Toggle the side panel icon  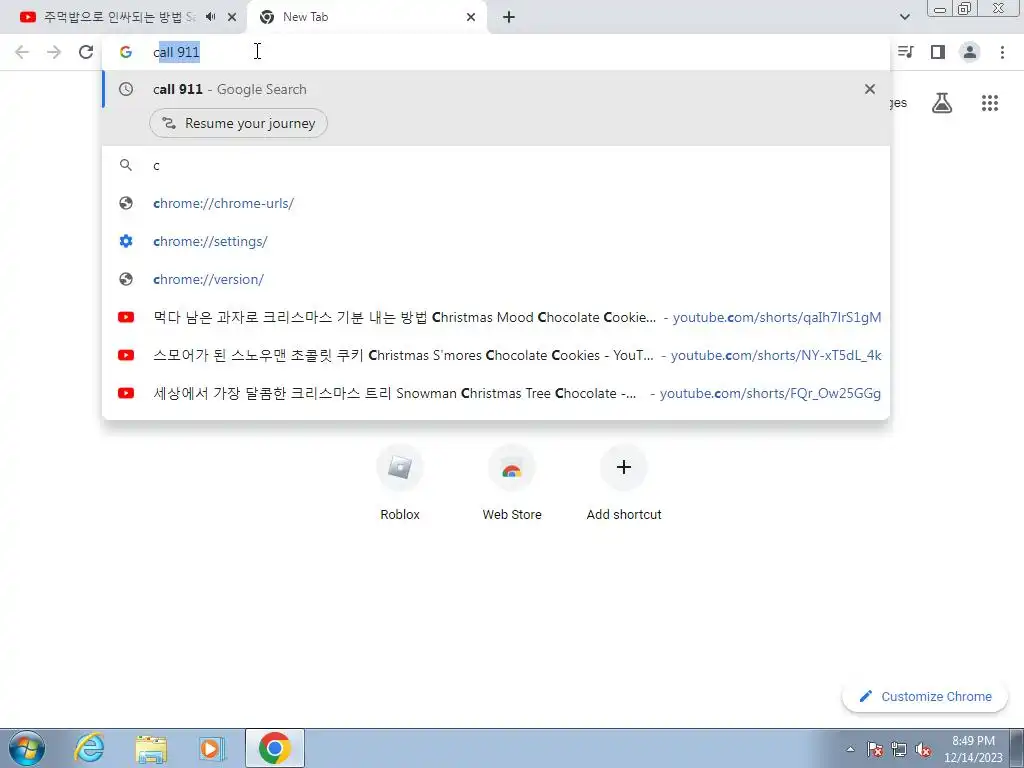pos(938,52)
